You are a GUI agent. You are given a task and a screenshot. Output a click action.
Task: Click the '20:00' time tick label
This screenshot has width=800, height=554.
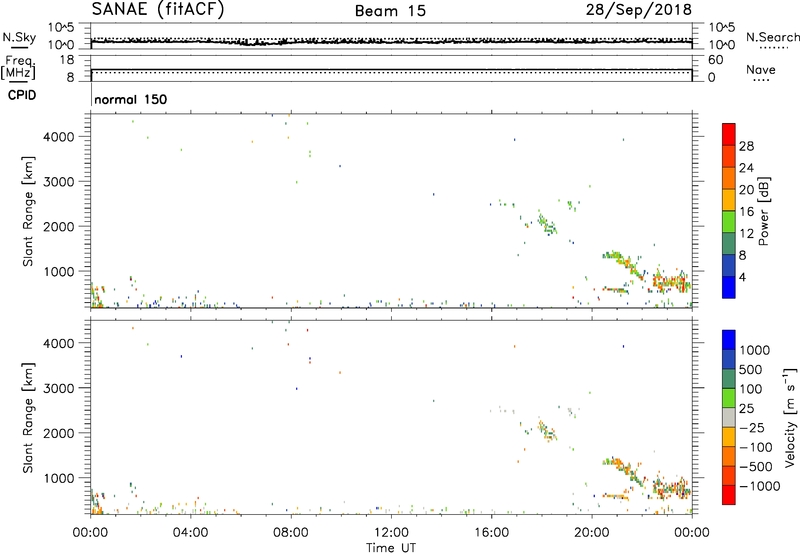(x=592, y=533)
